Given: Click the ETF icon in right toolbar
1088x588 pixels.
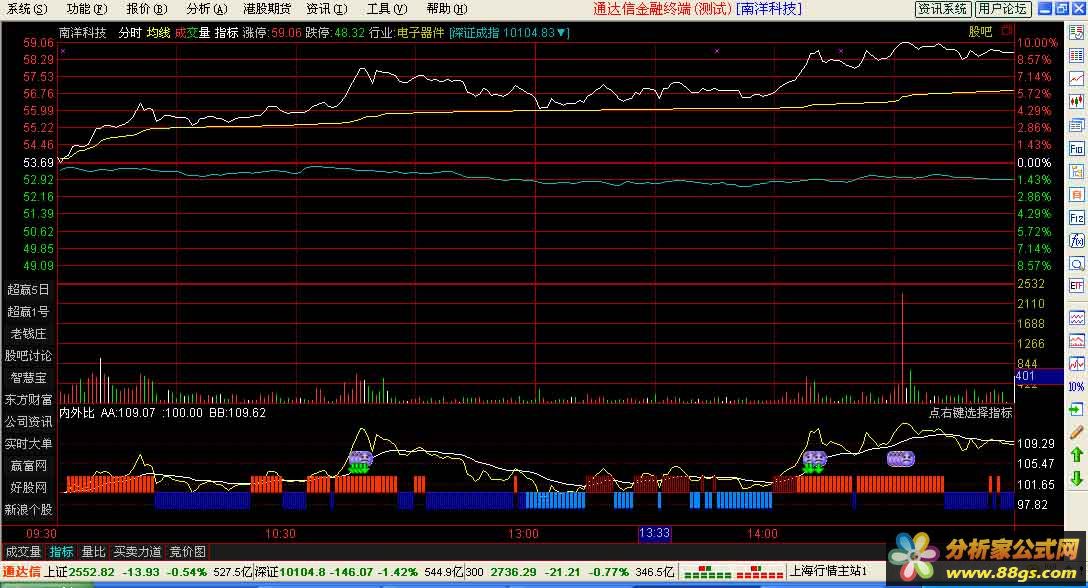Looking at the screenshot, I should point(1076,285).
